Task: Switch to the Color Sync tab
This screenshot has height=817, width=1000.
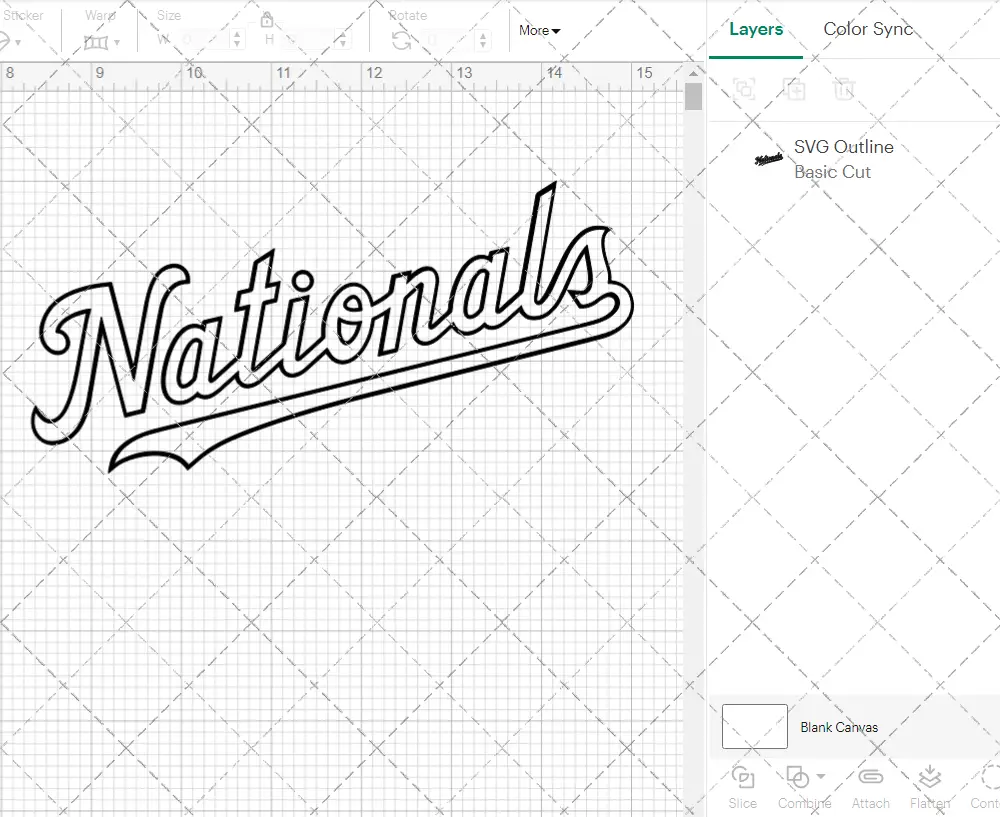Action: 868,29
